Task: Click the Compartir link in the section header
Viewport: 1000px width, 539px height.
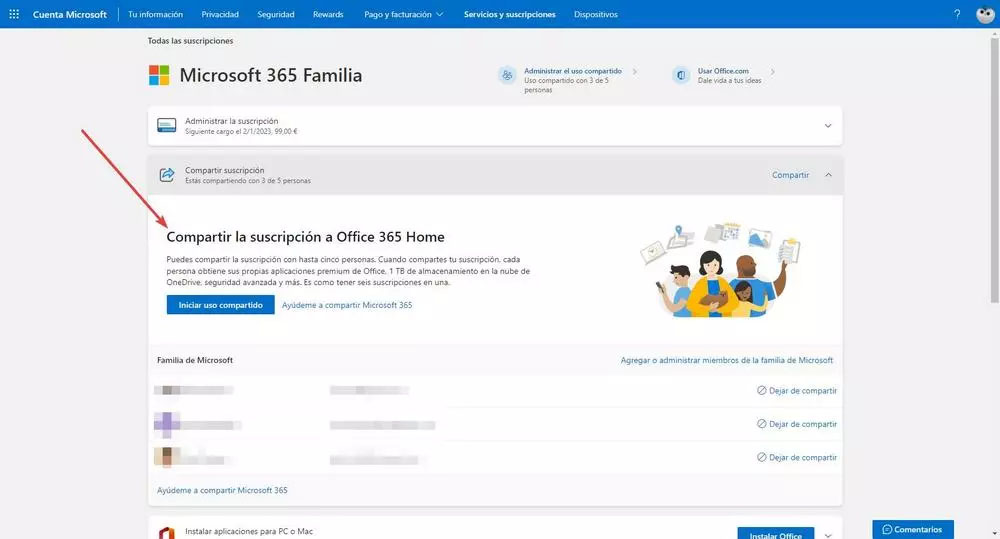Action: [790, 175]
